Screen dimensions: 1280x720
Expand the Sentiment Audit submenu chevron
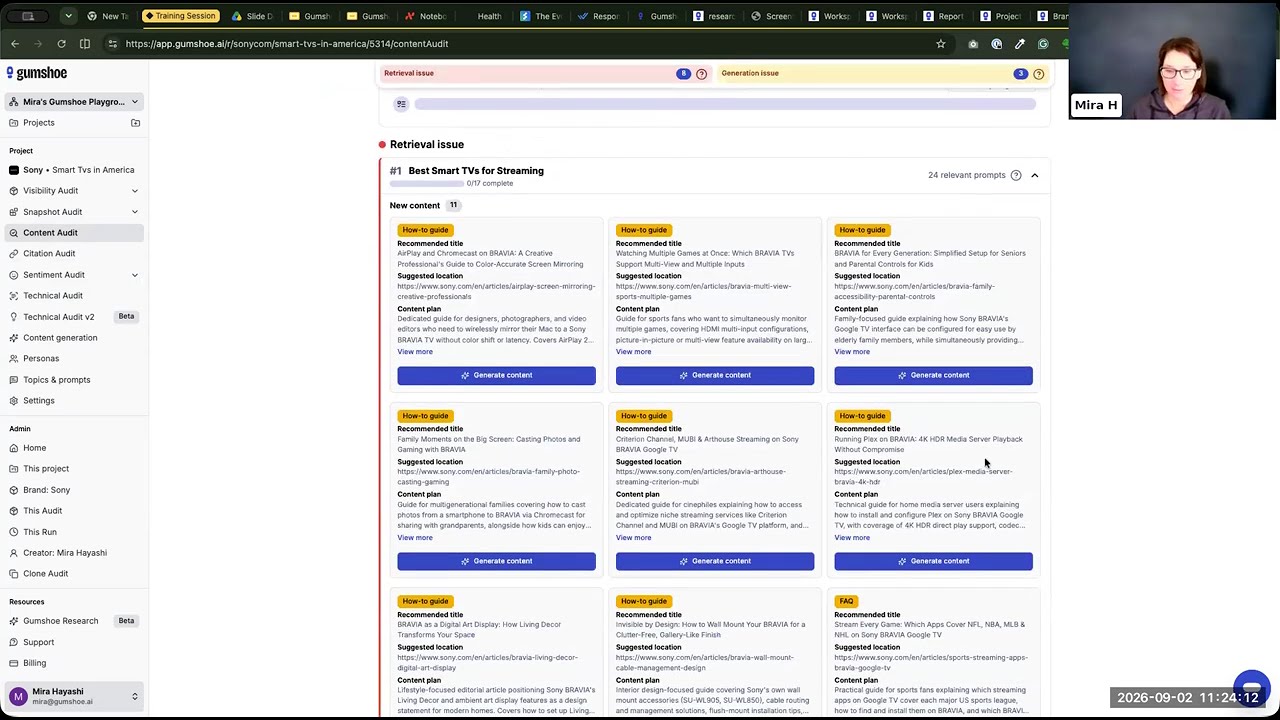pos(135,275)
